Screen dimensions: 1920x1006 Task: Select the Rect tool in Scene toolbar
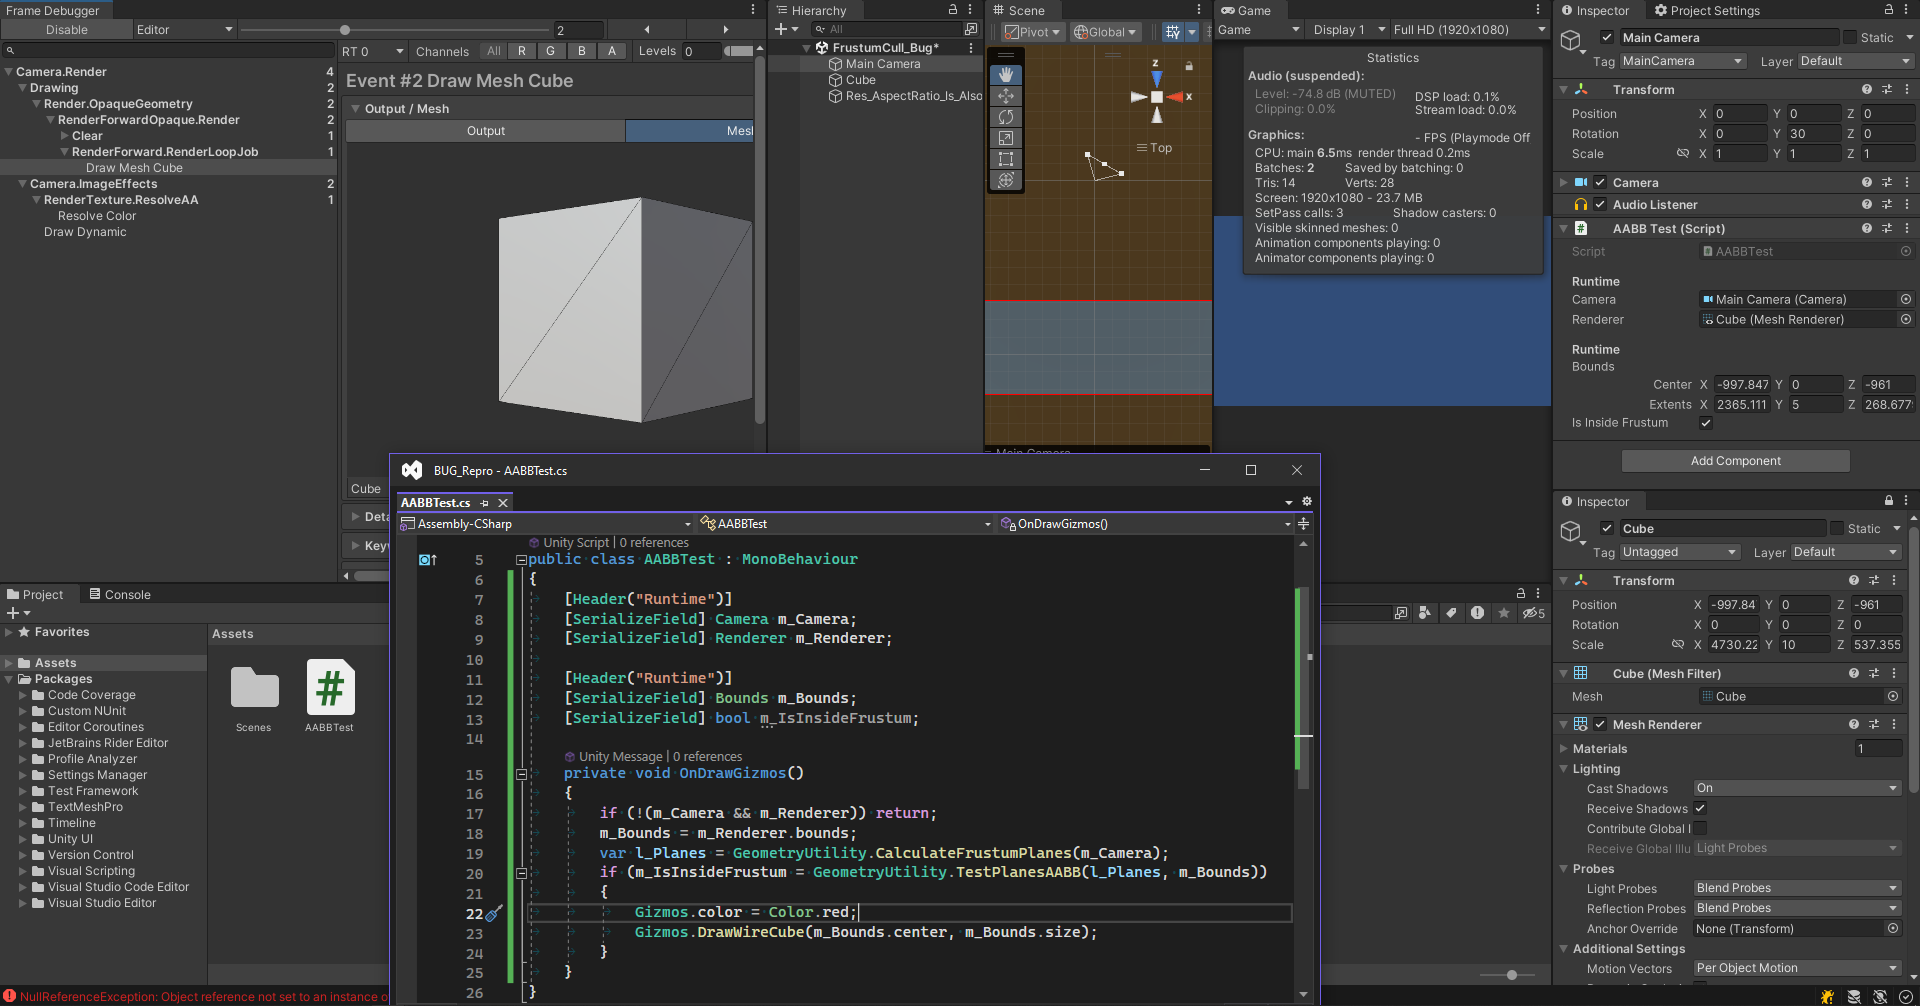1005,158
